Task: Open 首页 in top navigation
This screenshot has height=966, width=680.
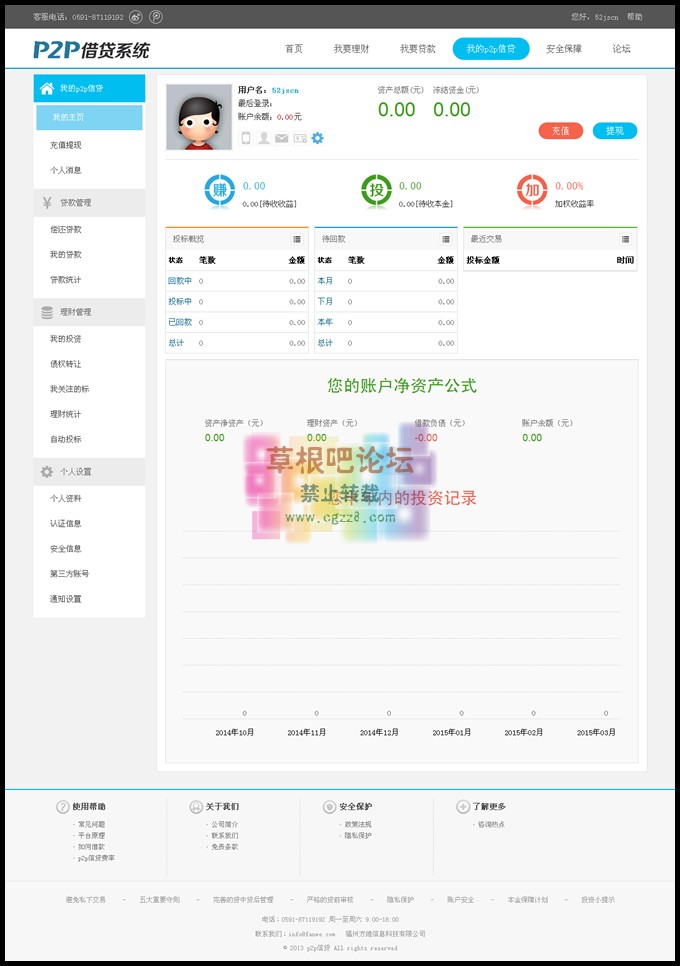Action: pos(294,49)
